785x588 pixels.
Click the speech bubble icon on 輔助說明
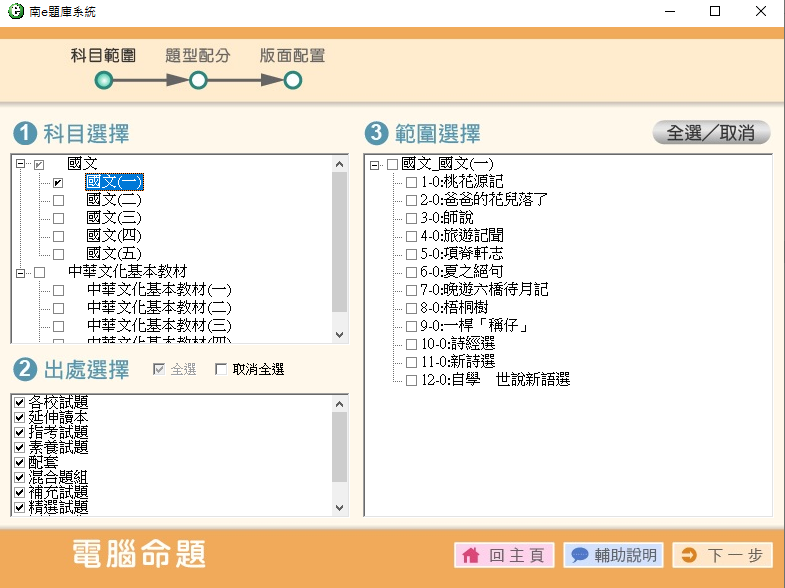579,555
